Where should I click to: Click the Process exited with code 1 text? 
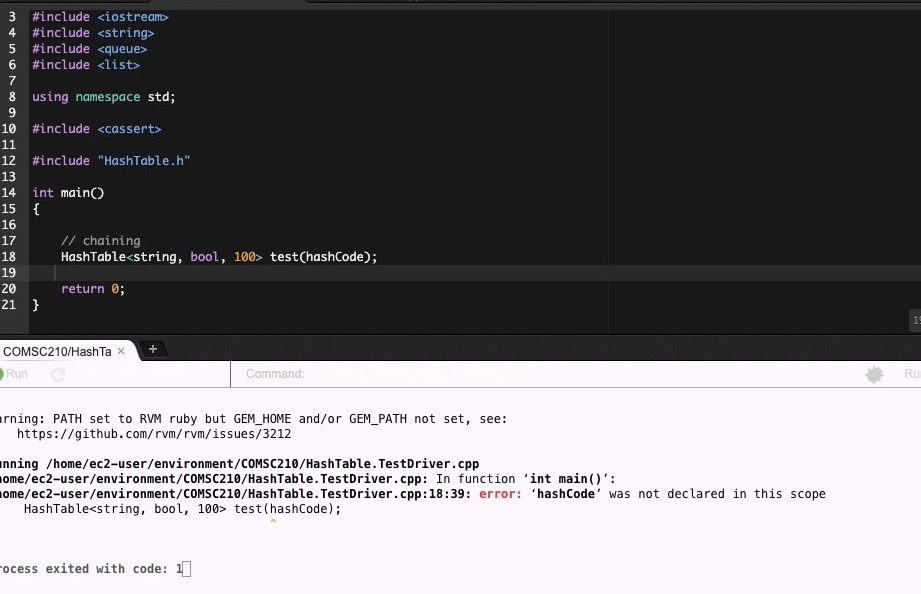click(x=85, y=568)
